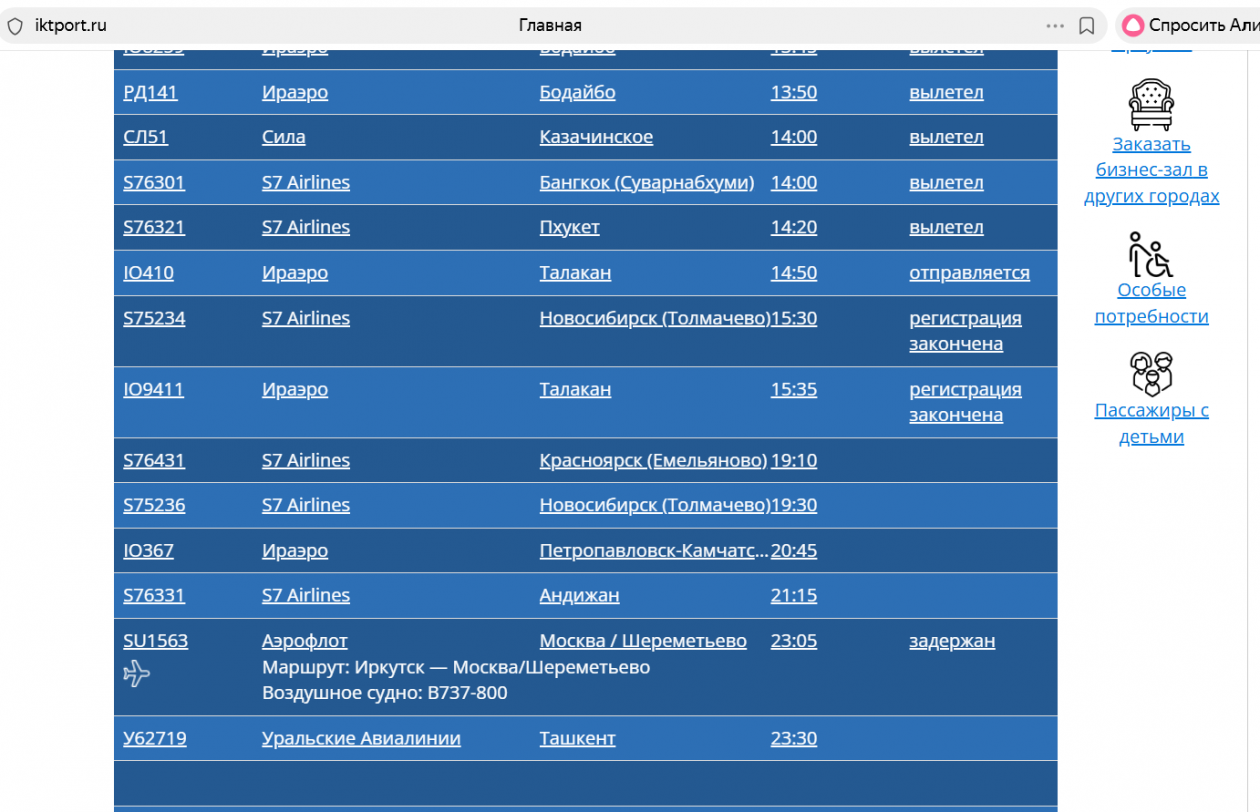The height and width of the screenshot is (812, 1260).
Task: Click the Alice assistant icon
Action: tap(1134, 26)
